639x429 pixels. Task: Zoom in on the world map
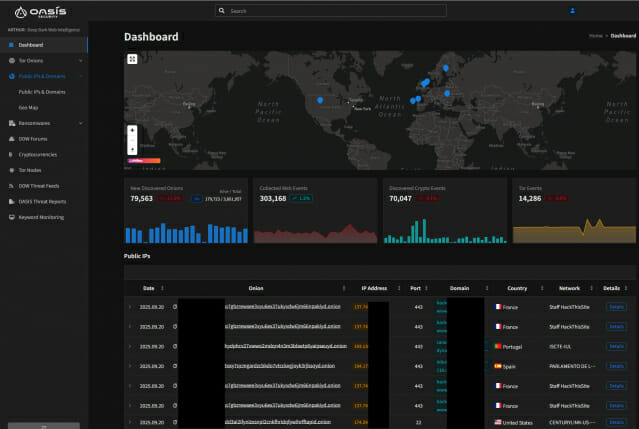[132, 130]
